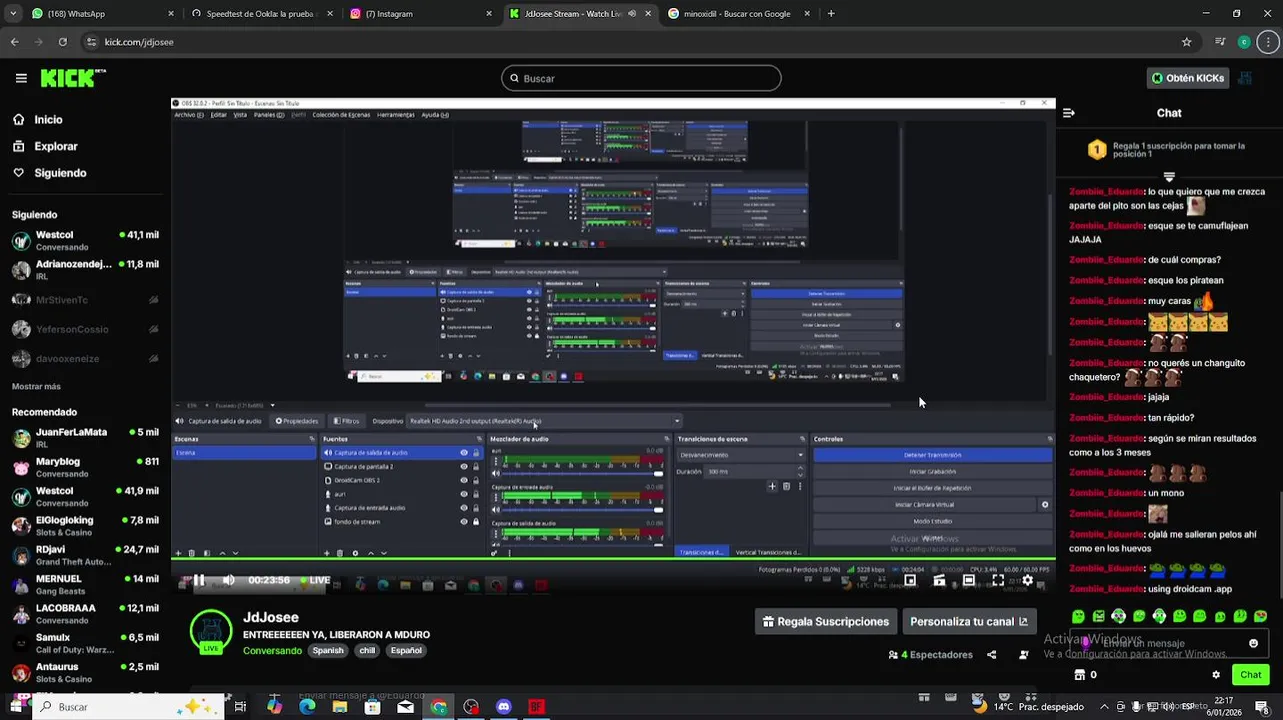The image size is (1283, 720).
Task: Open Siguiendo in the sidebar
Action: tap(49, 173)
